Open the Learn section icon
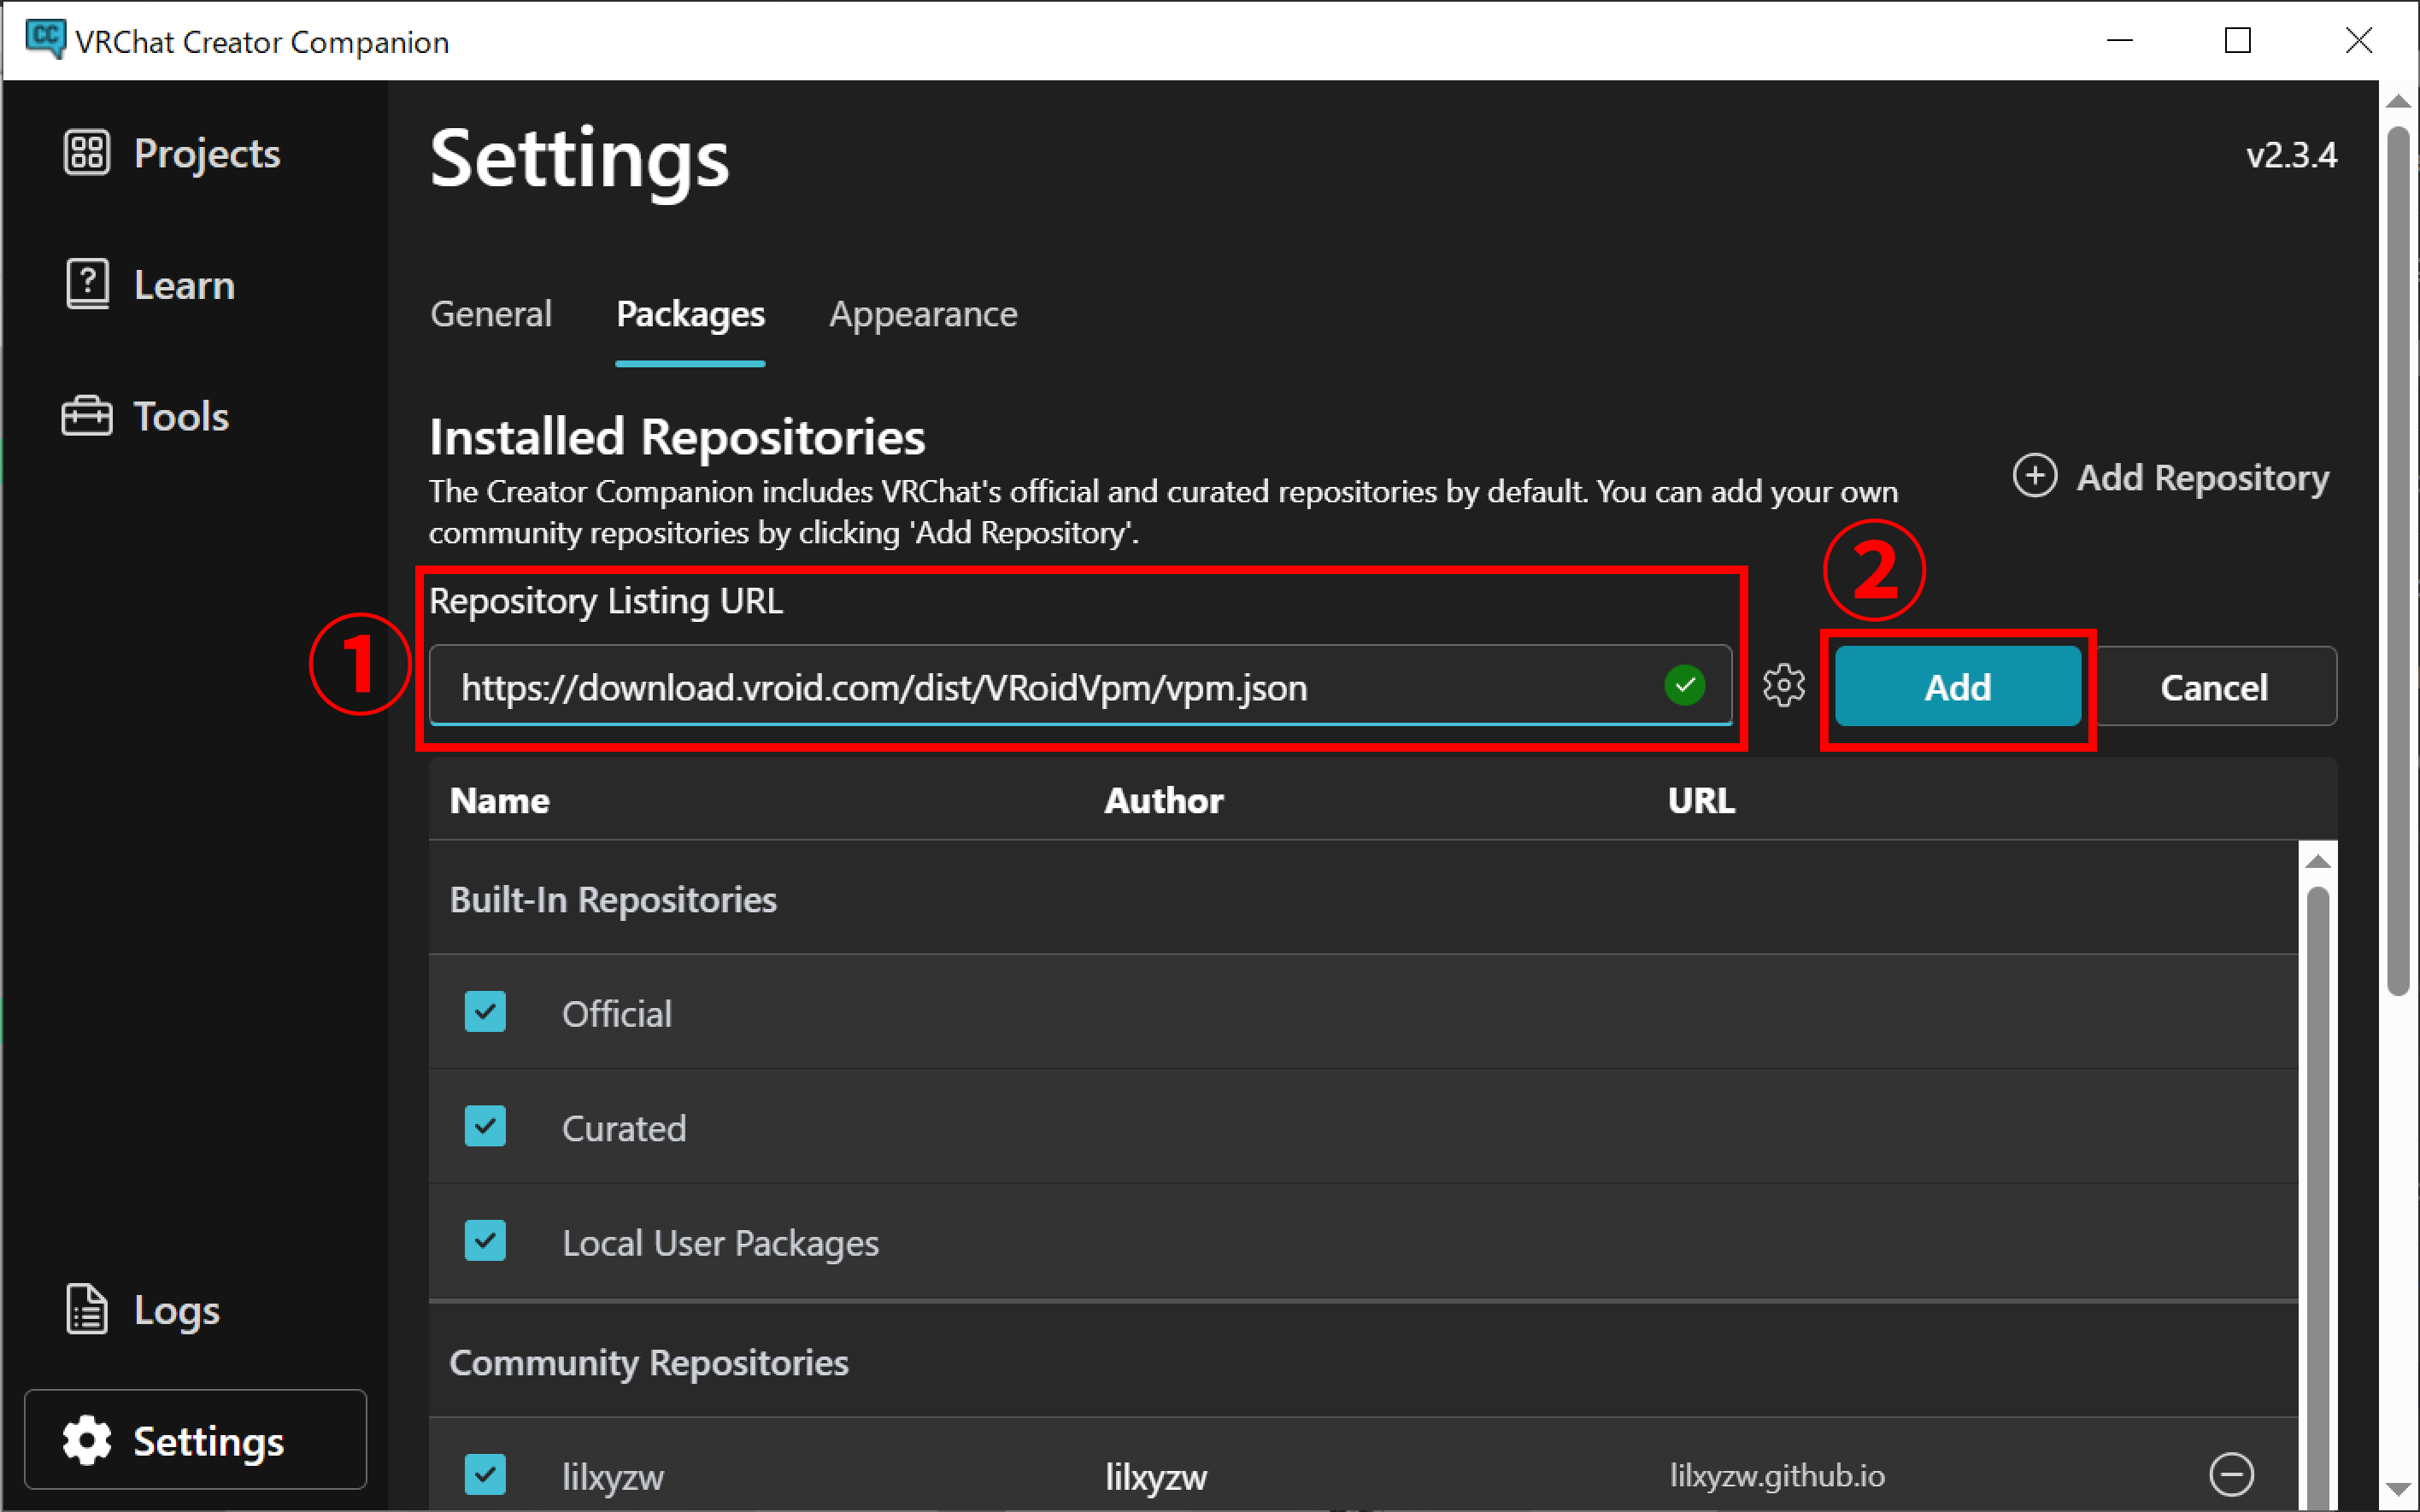Image resolution: width=2420 pixels, height=1512 pixels. point(87,285)
